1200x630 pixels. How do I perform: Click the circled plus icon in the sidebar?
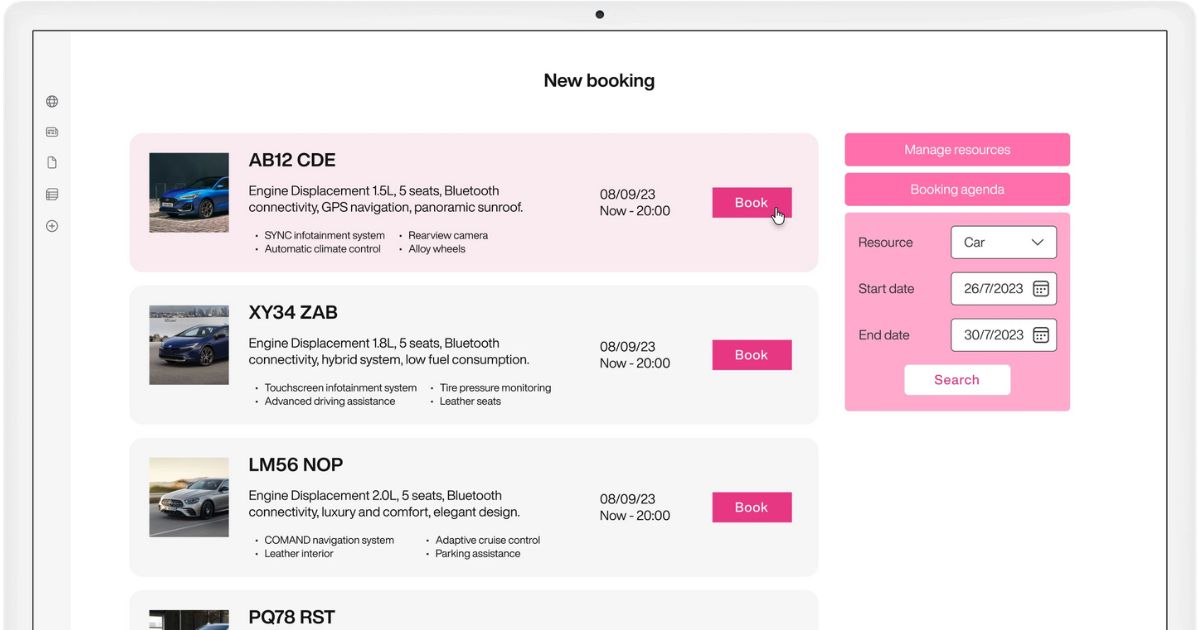[52, 226]
